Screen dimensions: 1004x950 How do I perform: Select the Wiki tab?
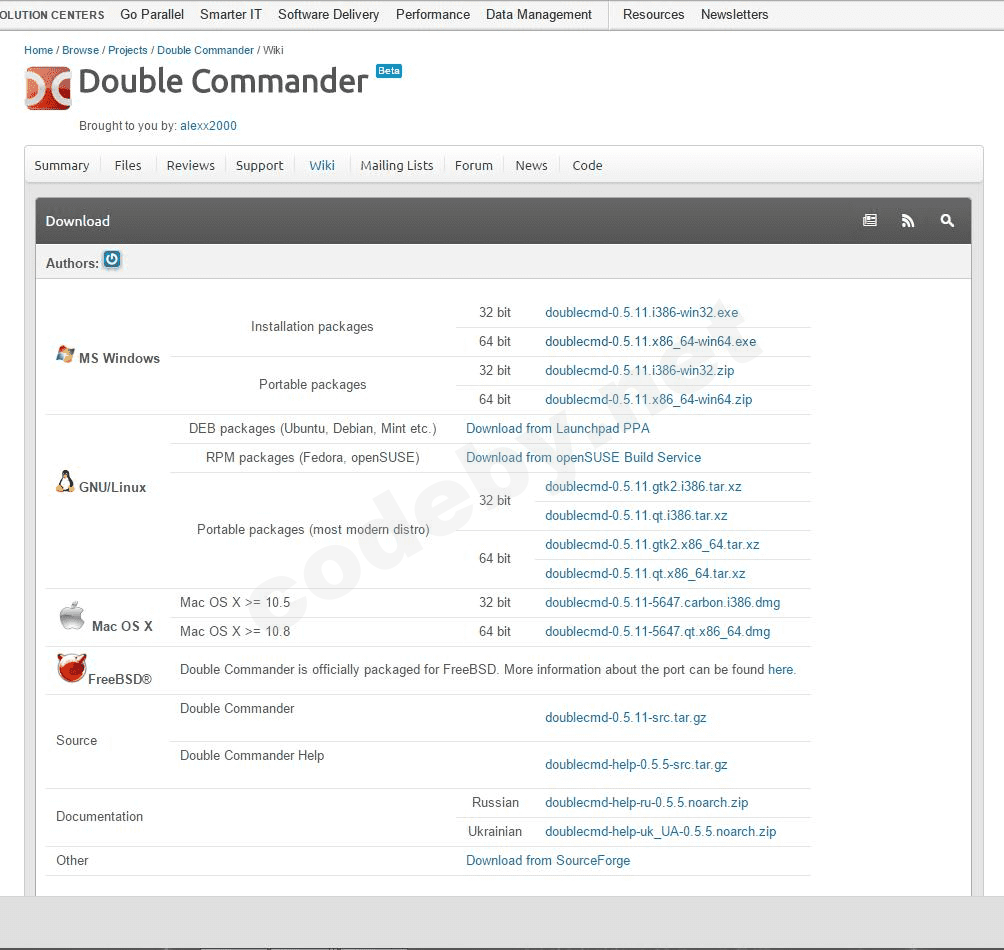pyautogui.click(x=322, y=165)
